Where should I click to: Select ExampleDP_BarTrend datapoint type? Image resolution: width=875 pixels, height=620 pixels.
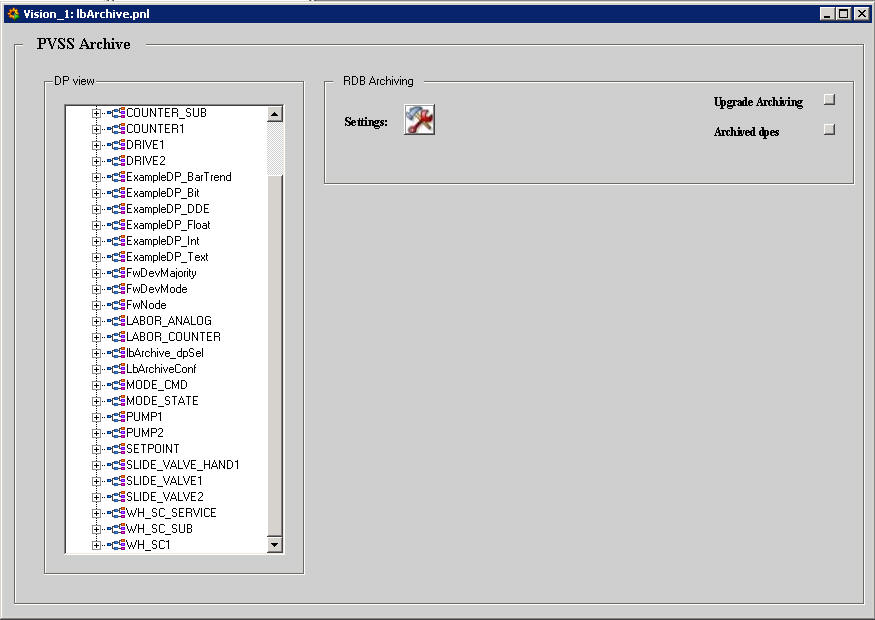(178, 177)
